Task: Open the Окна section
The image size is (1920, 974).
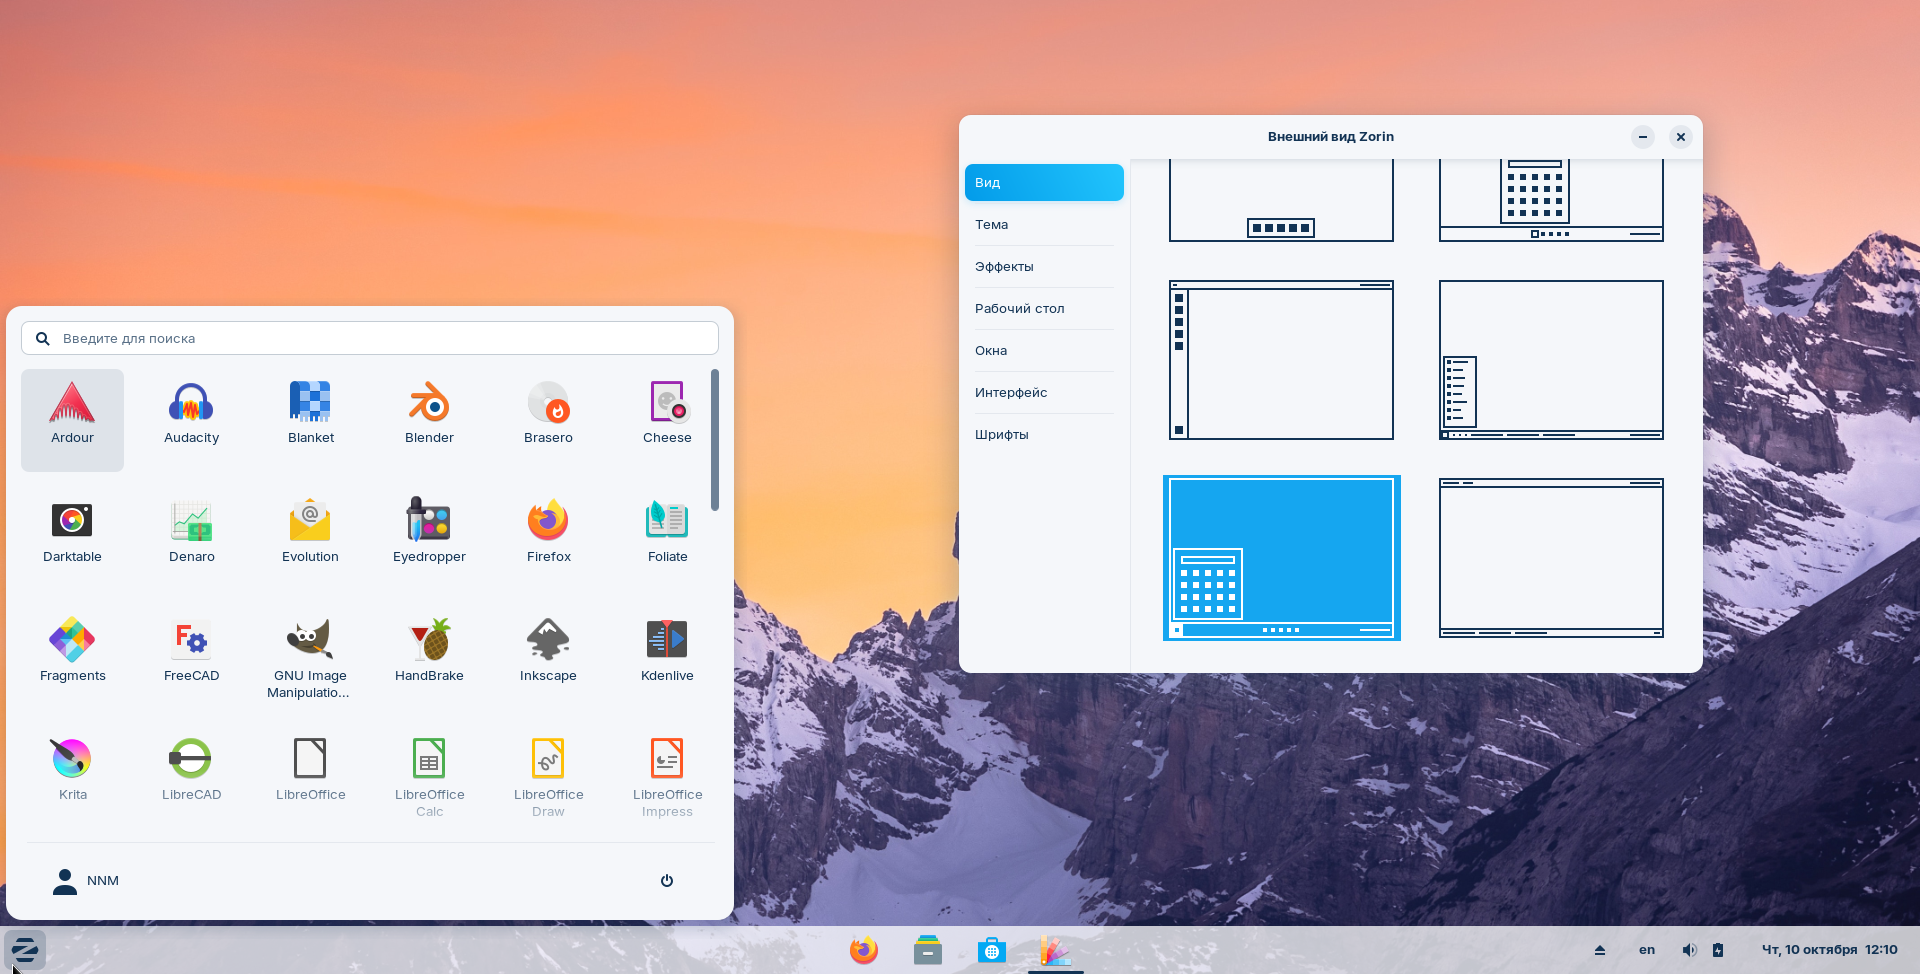Action: click(1044, 350)
